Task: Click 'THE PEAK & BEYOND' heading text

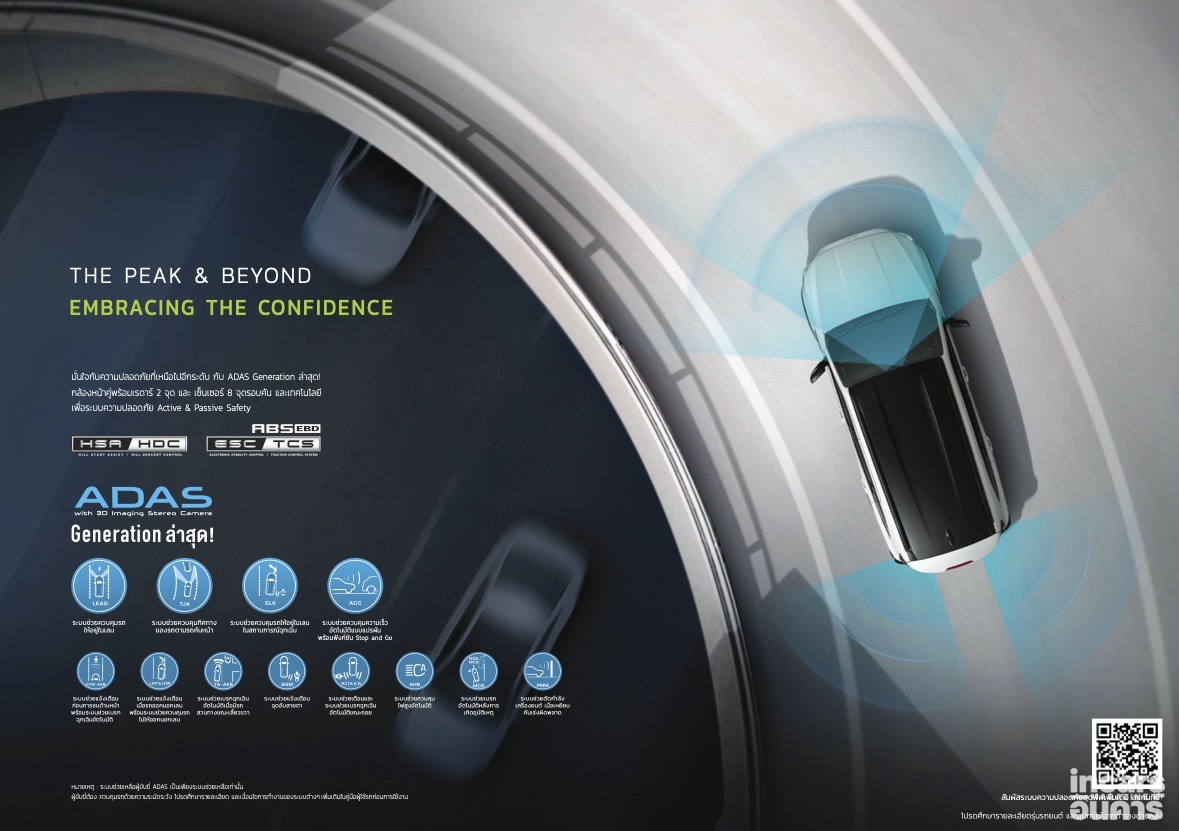Action: [190, 275]
